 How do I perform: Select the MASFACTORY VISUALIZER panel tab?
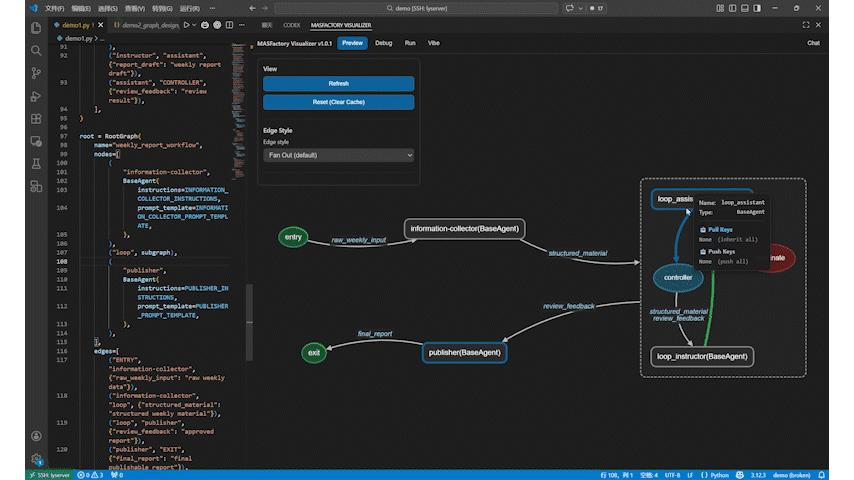(x=341, y=25)
